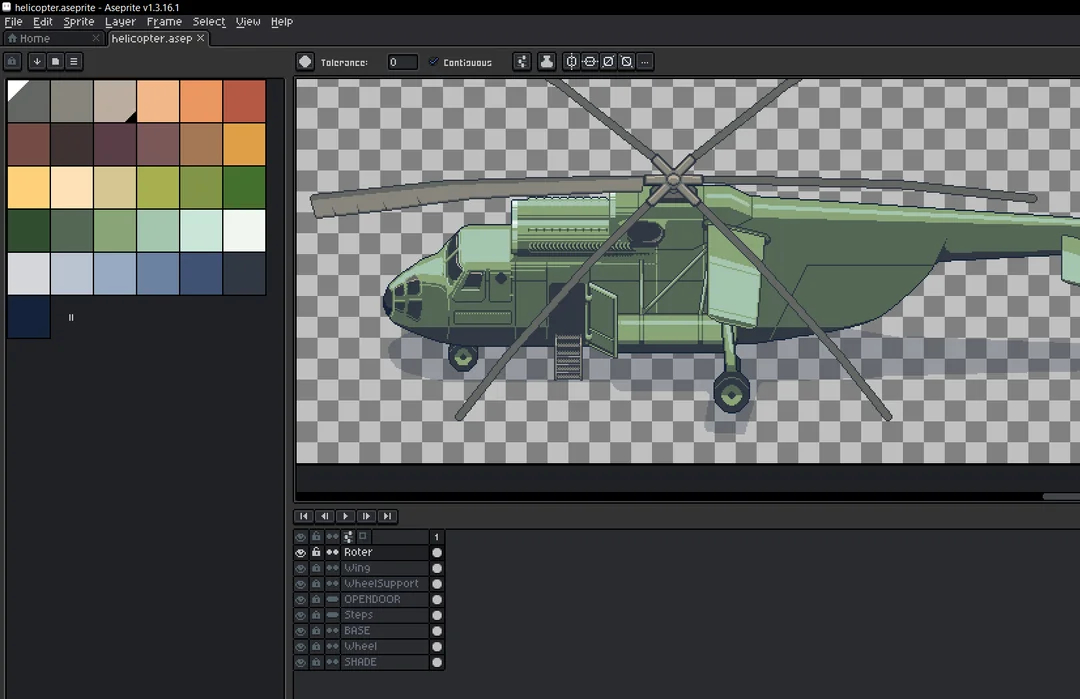1080x699 pixels.
Task: Toggle the Contiguous checkbox
Action: click(x=434, y=62)
